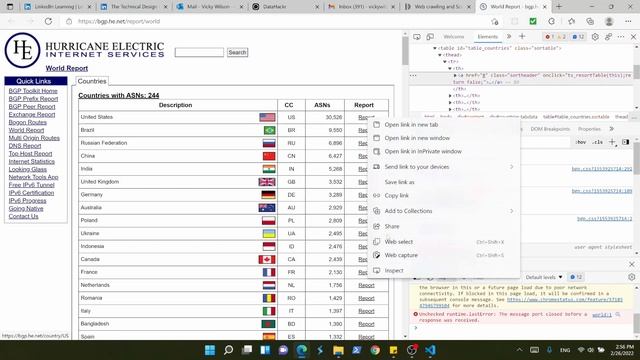Open the chromestatus.com feature link in console
Screen dimensions: 640x360
(564, 300)
